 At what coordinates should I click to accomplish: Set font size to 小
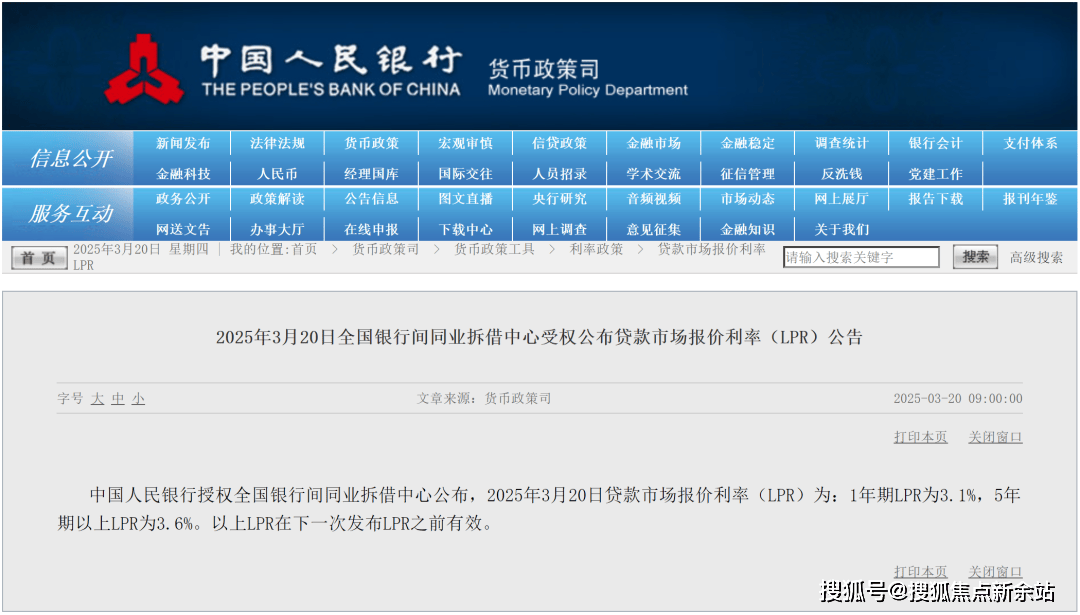[138, 399]
